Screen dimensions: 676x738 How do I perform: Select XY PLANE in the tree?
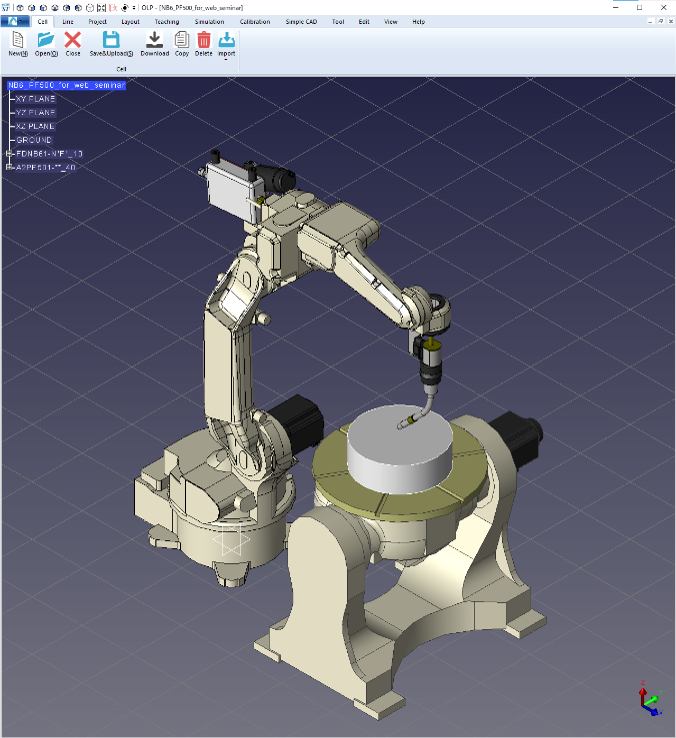[35, 99]
